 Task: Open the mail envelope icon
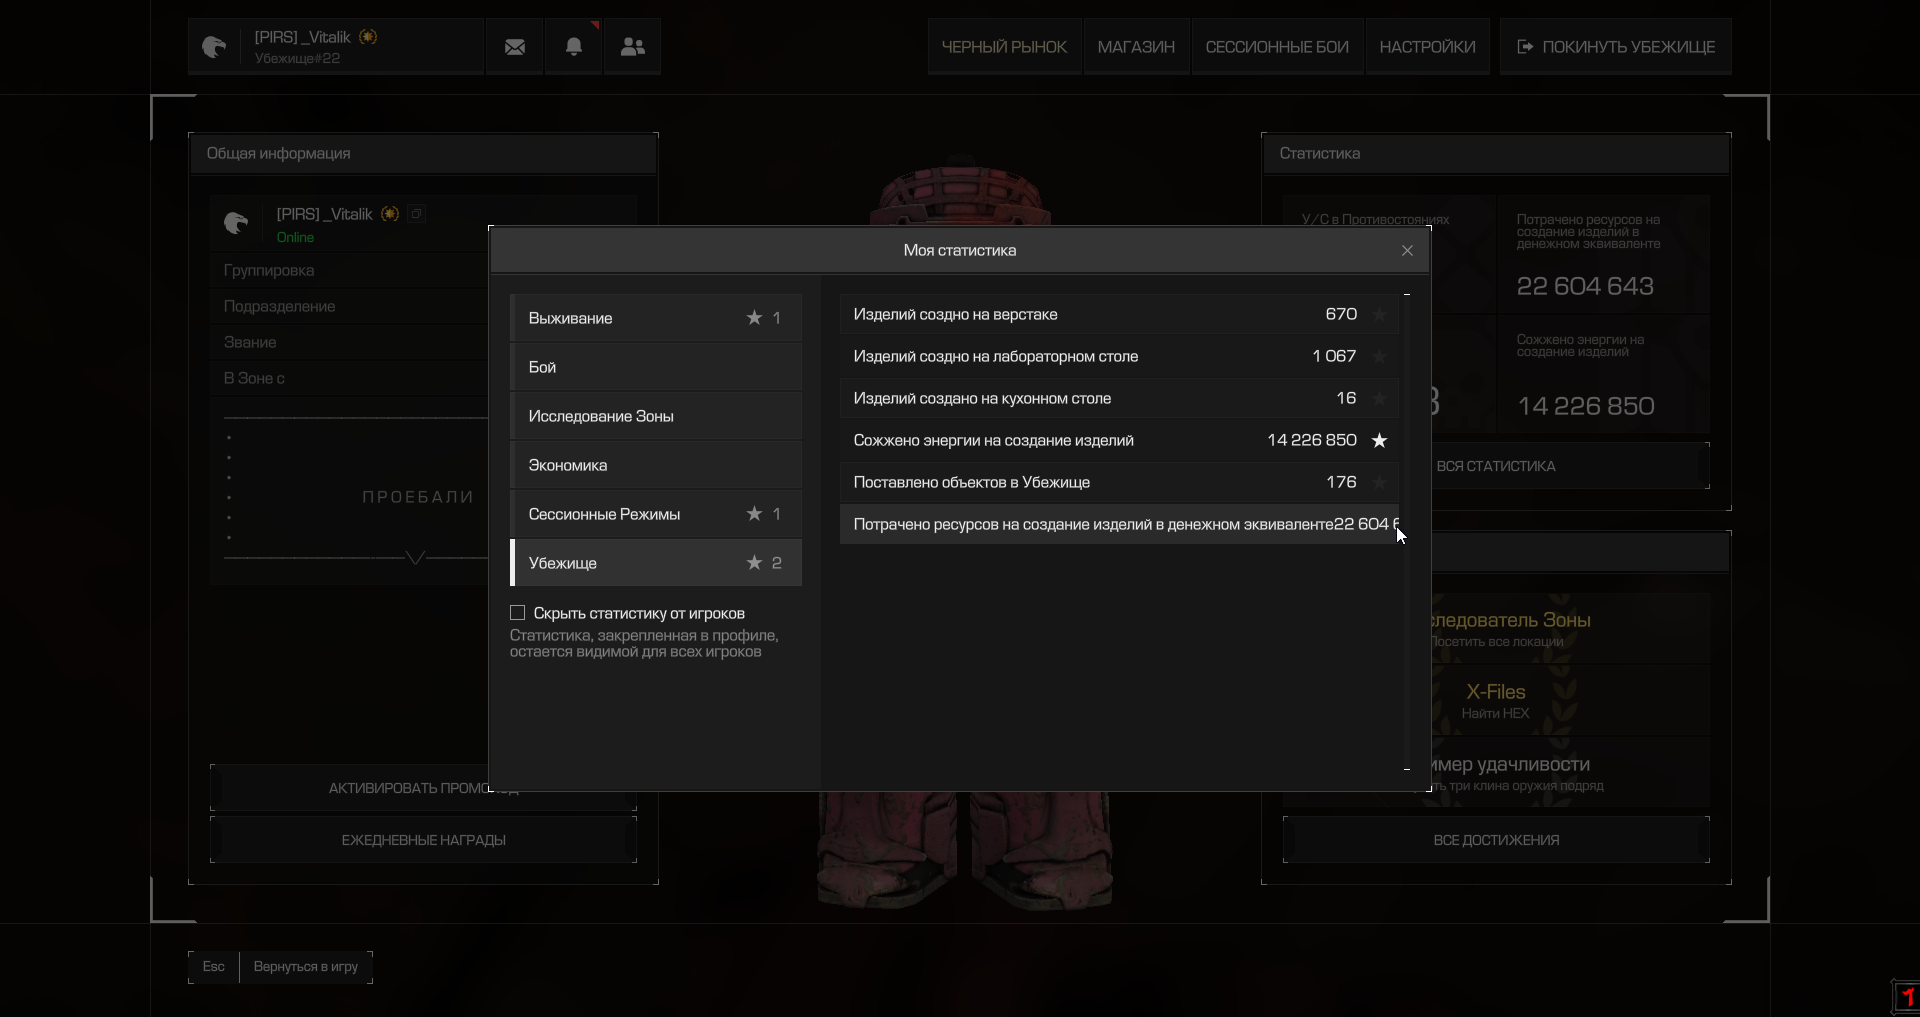click(515, 47)
